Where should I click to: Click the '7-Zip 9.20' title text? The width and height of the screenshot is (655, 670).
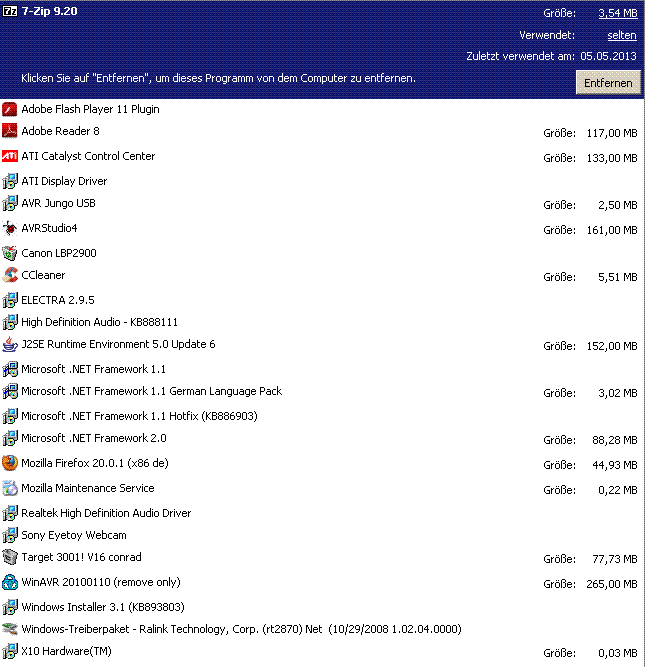(50, 11)
